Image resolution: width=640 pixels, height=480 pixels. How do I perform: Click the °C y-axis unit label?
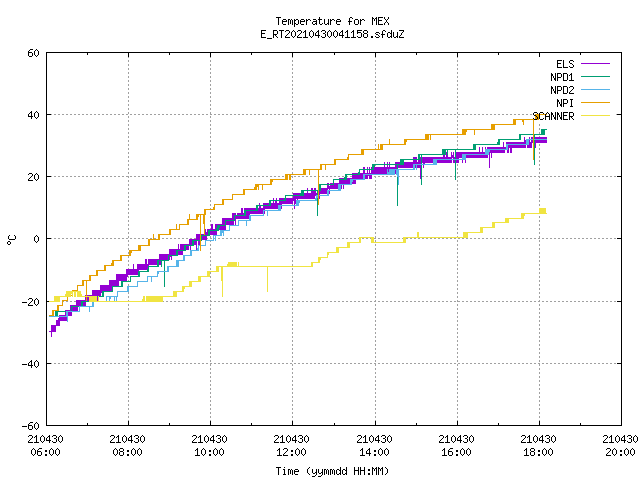pos(12,240)
